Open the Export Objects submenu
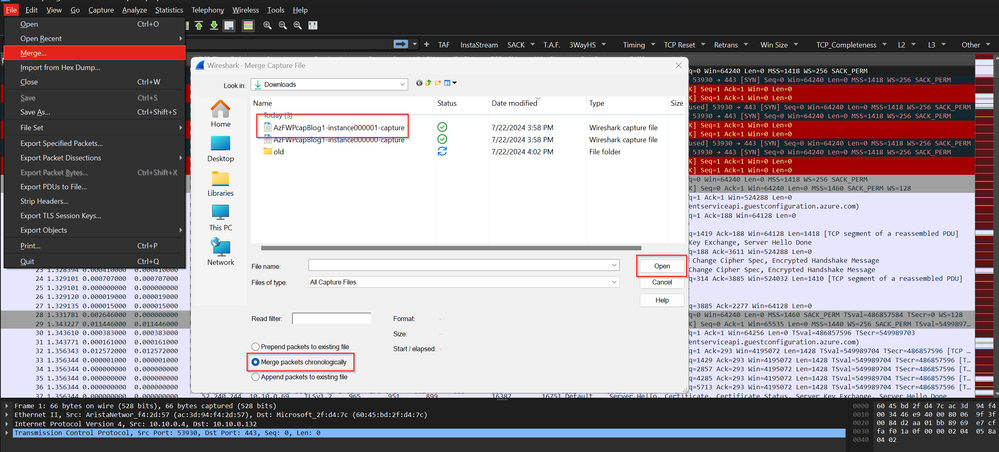This screenshot has height=452, width=999. (x=94, y=230)
